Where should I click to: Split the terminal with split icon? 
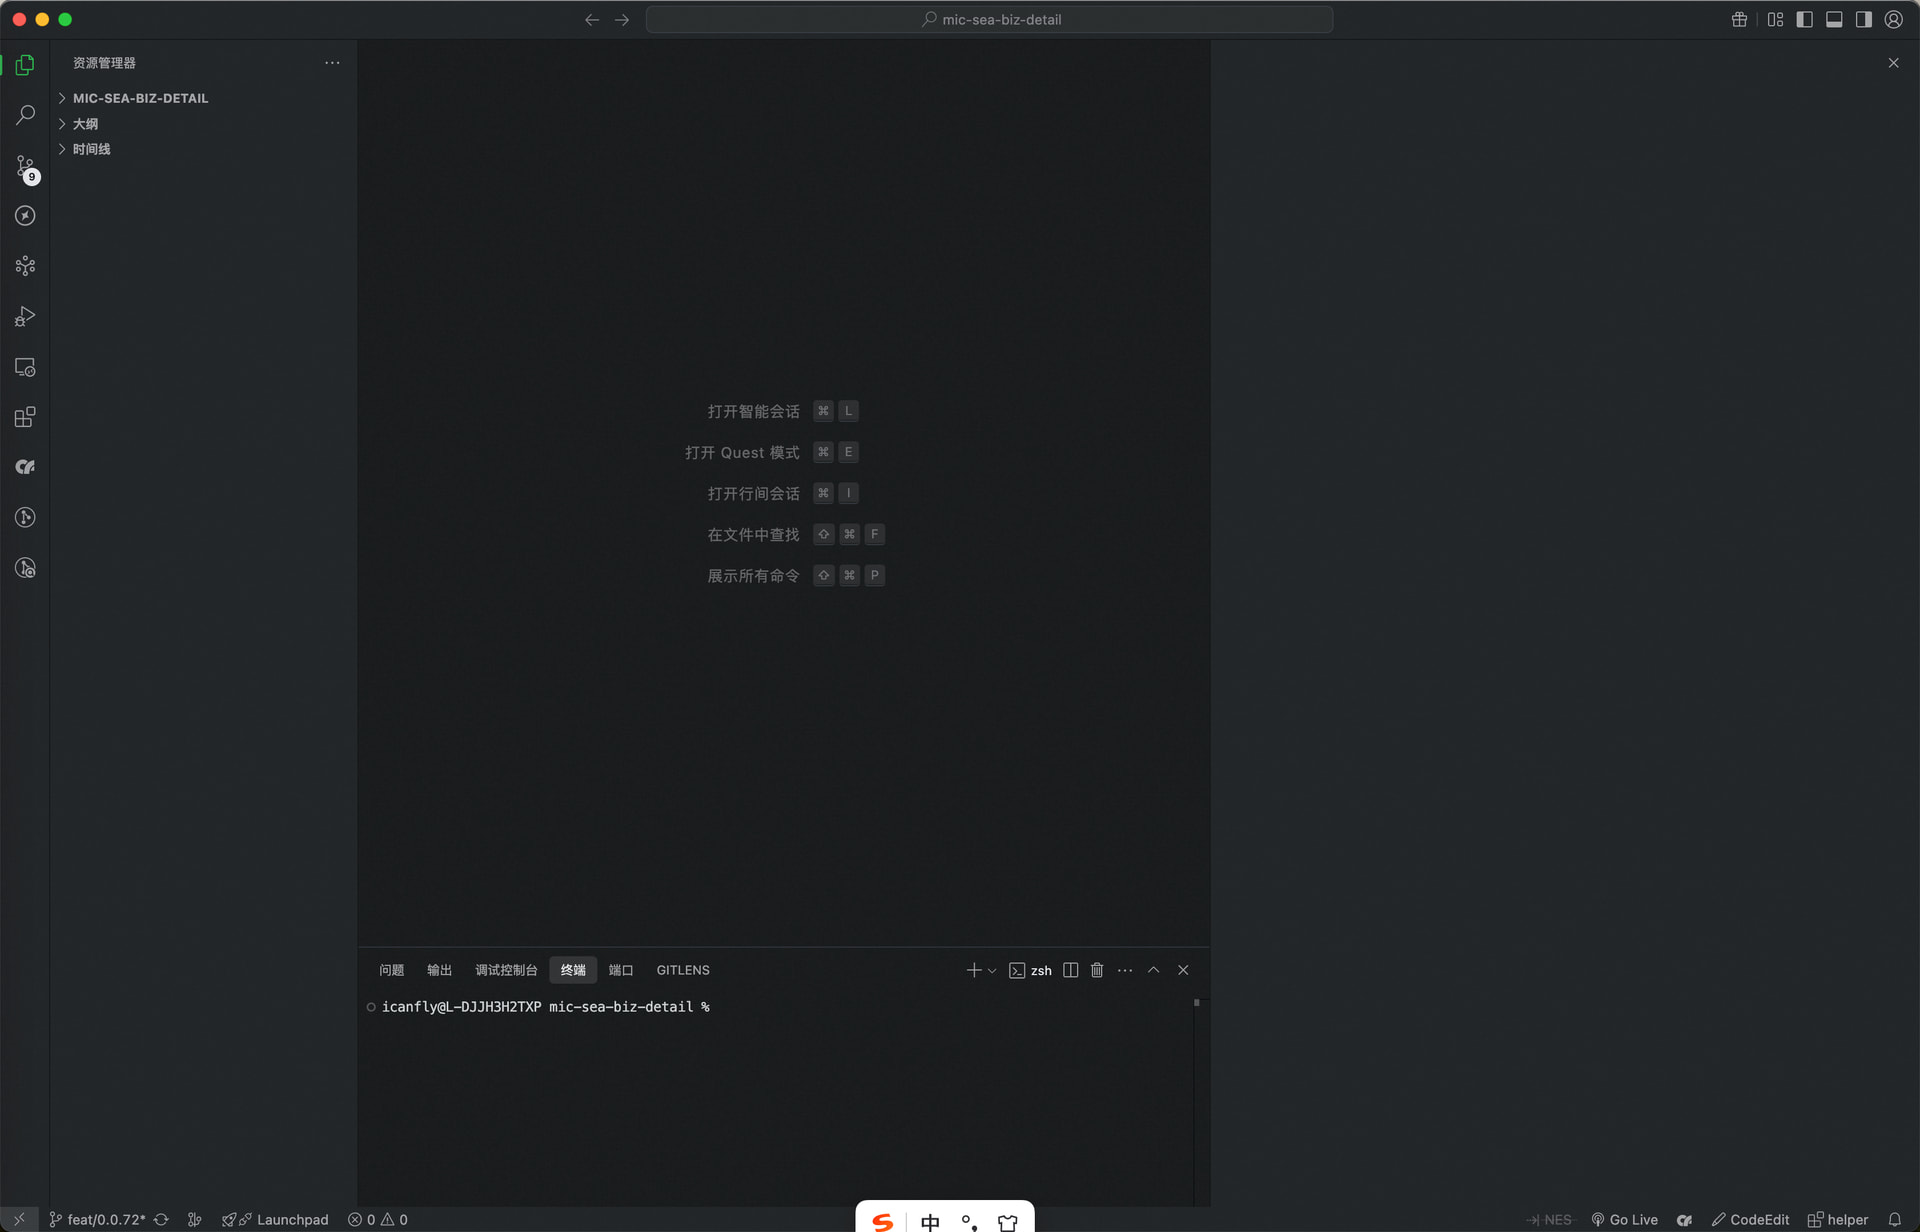[1070, 970]
